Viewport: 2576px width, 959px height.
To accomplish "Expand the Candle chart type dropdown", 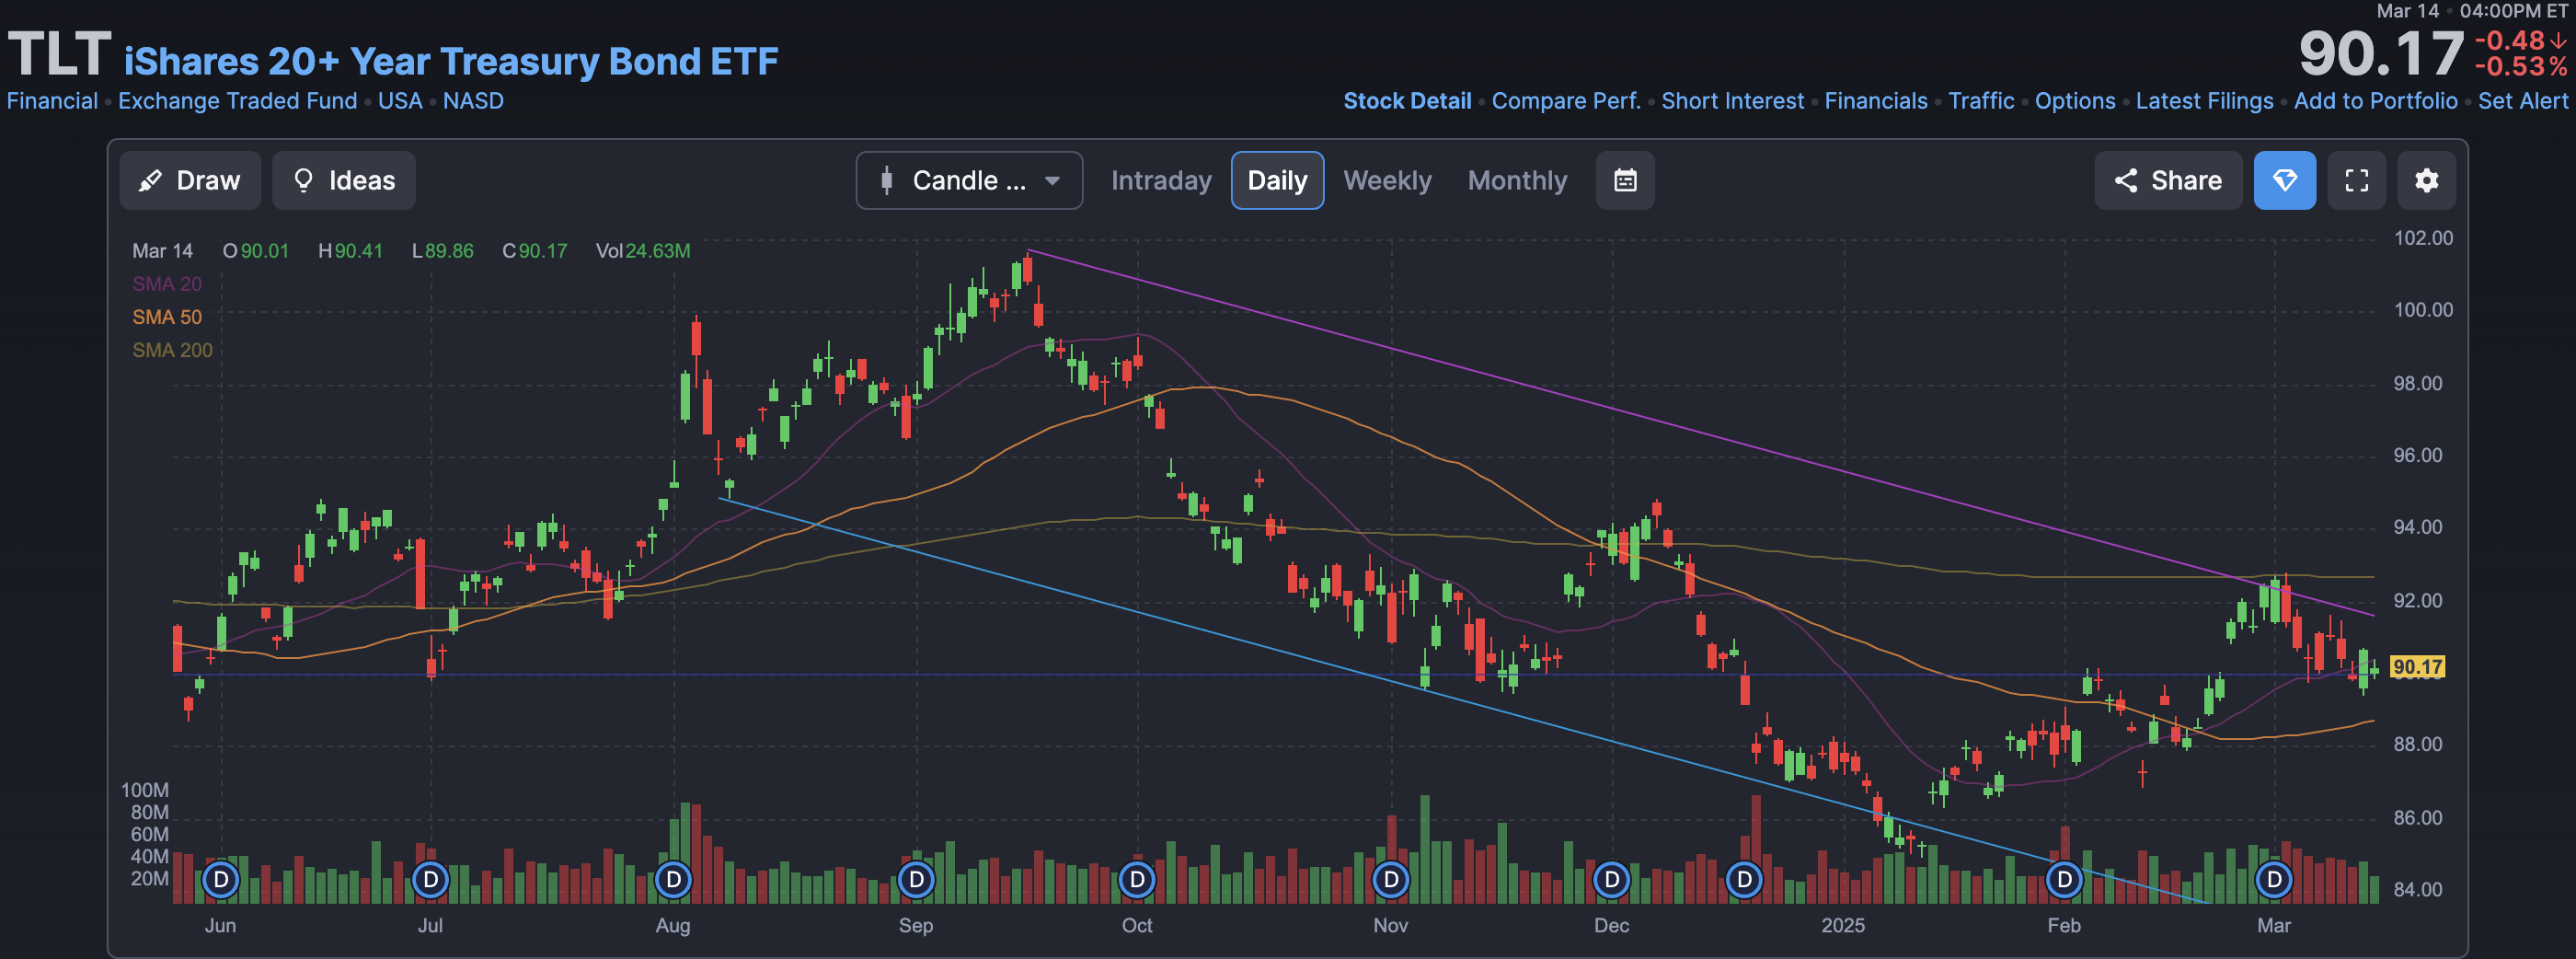I will pos(969,181).
